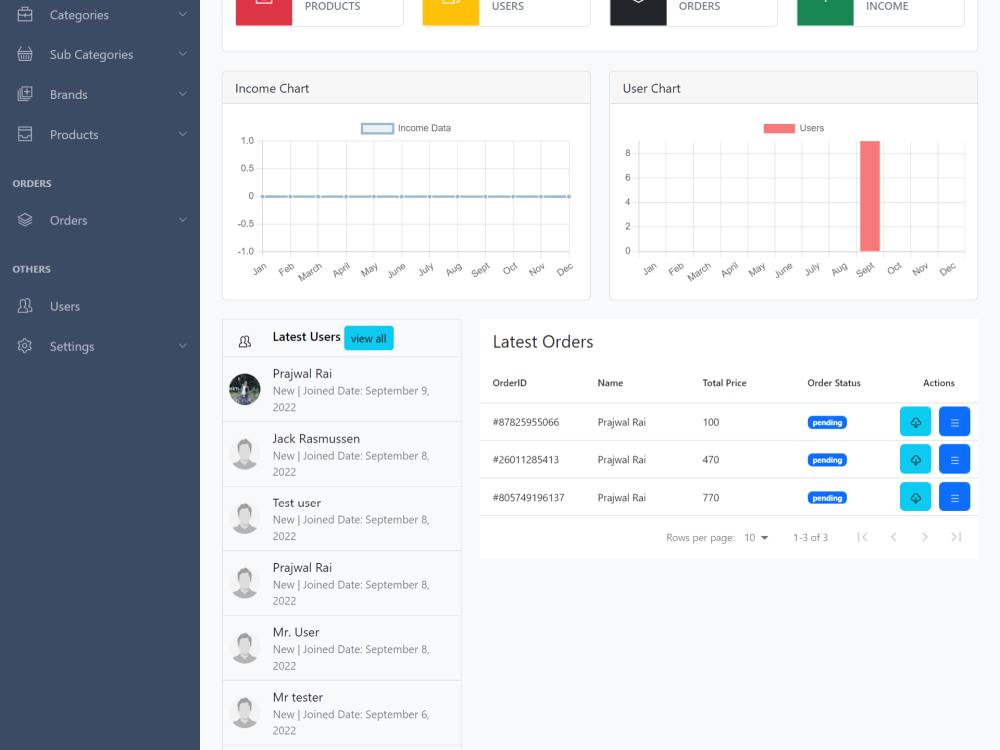Open the Categories icon in the sidebar
The width and height of the screenshot is (1000, 750).
(22, 14)
